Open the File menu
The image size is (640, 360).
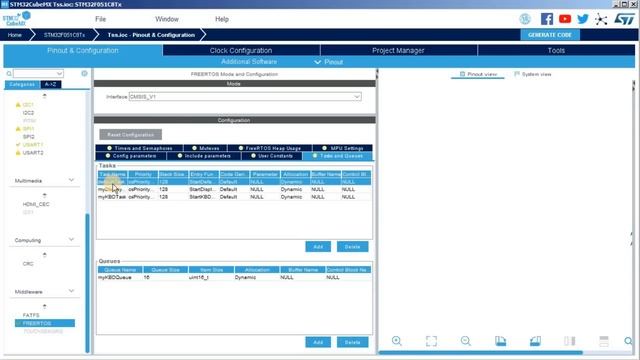point(100,19)
